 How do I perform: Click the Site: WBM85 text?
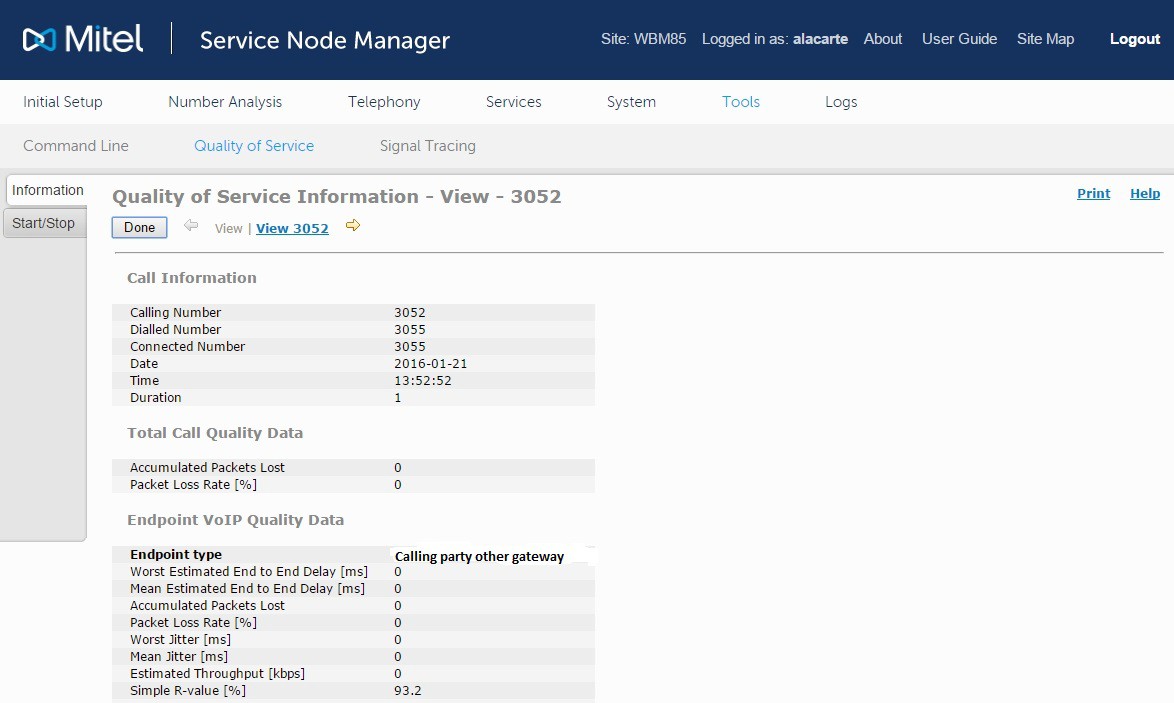pos(643,39)
